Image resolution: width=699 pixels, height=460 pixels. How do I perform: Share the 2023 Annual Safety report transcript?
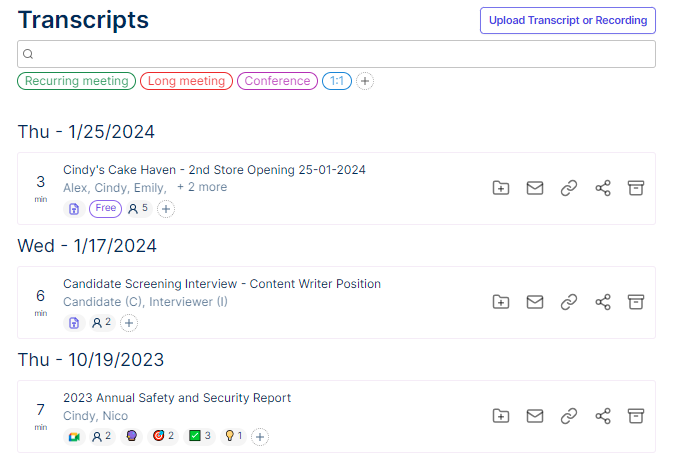(x=603, y=415)
